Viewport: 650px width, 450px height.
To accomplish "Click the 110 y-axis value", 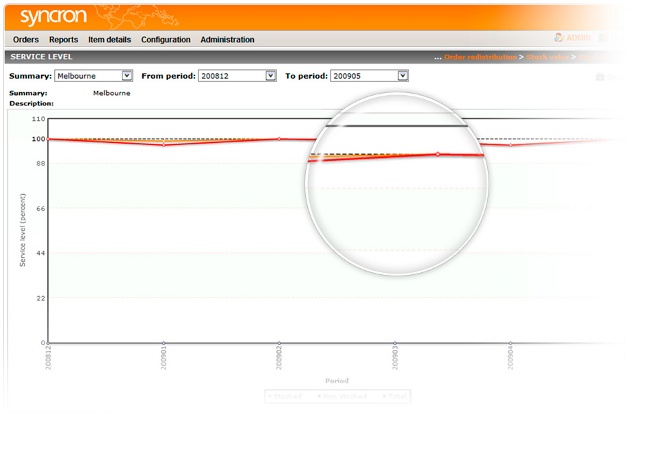I will pos(39,119).
